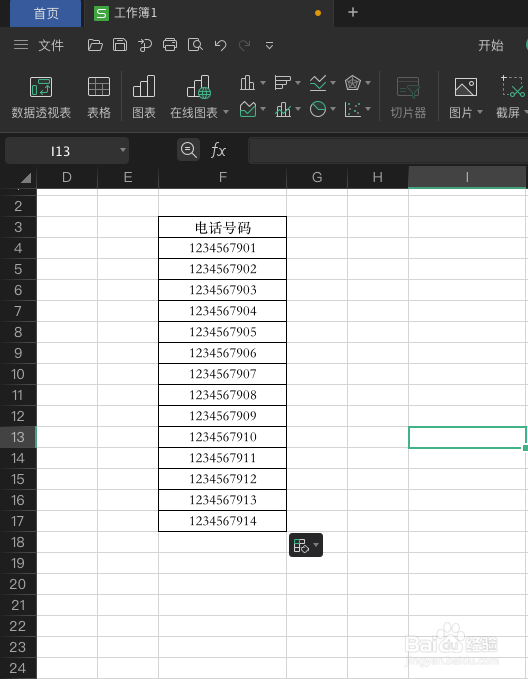Insert a column chart icon
This screenshot has width=528, height=679.
247,82
